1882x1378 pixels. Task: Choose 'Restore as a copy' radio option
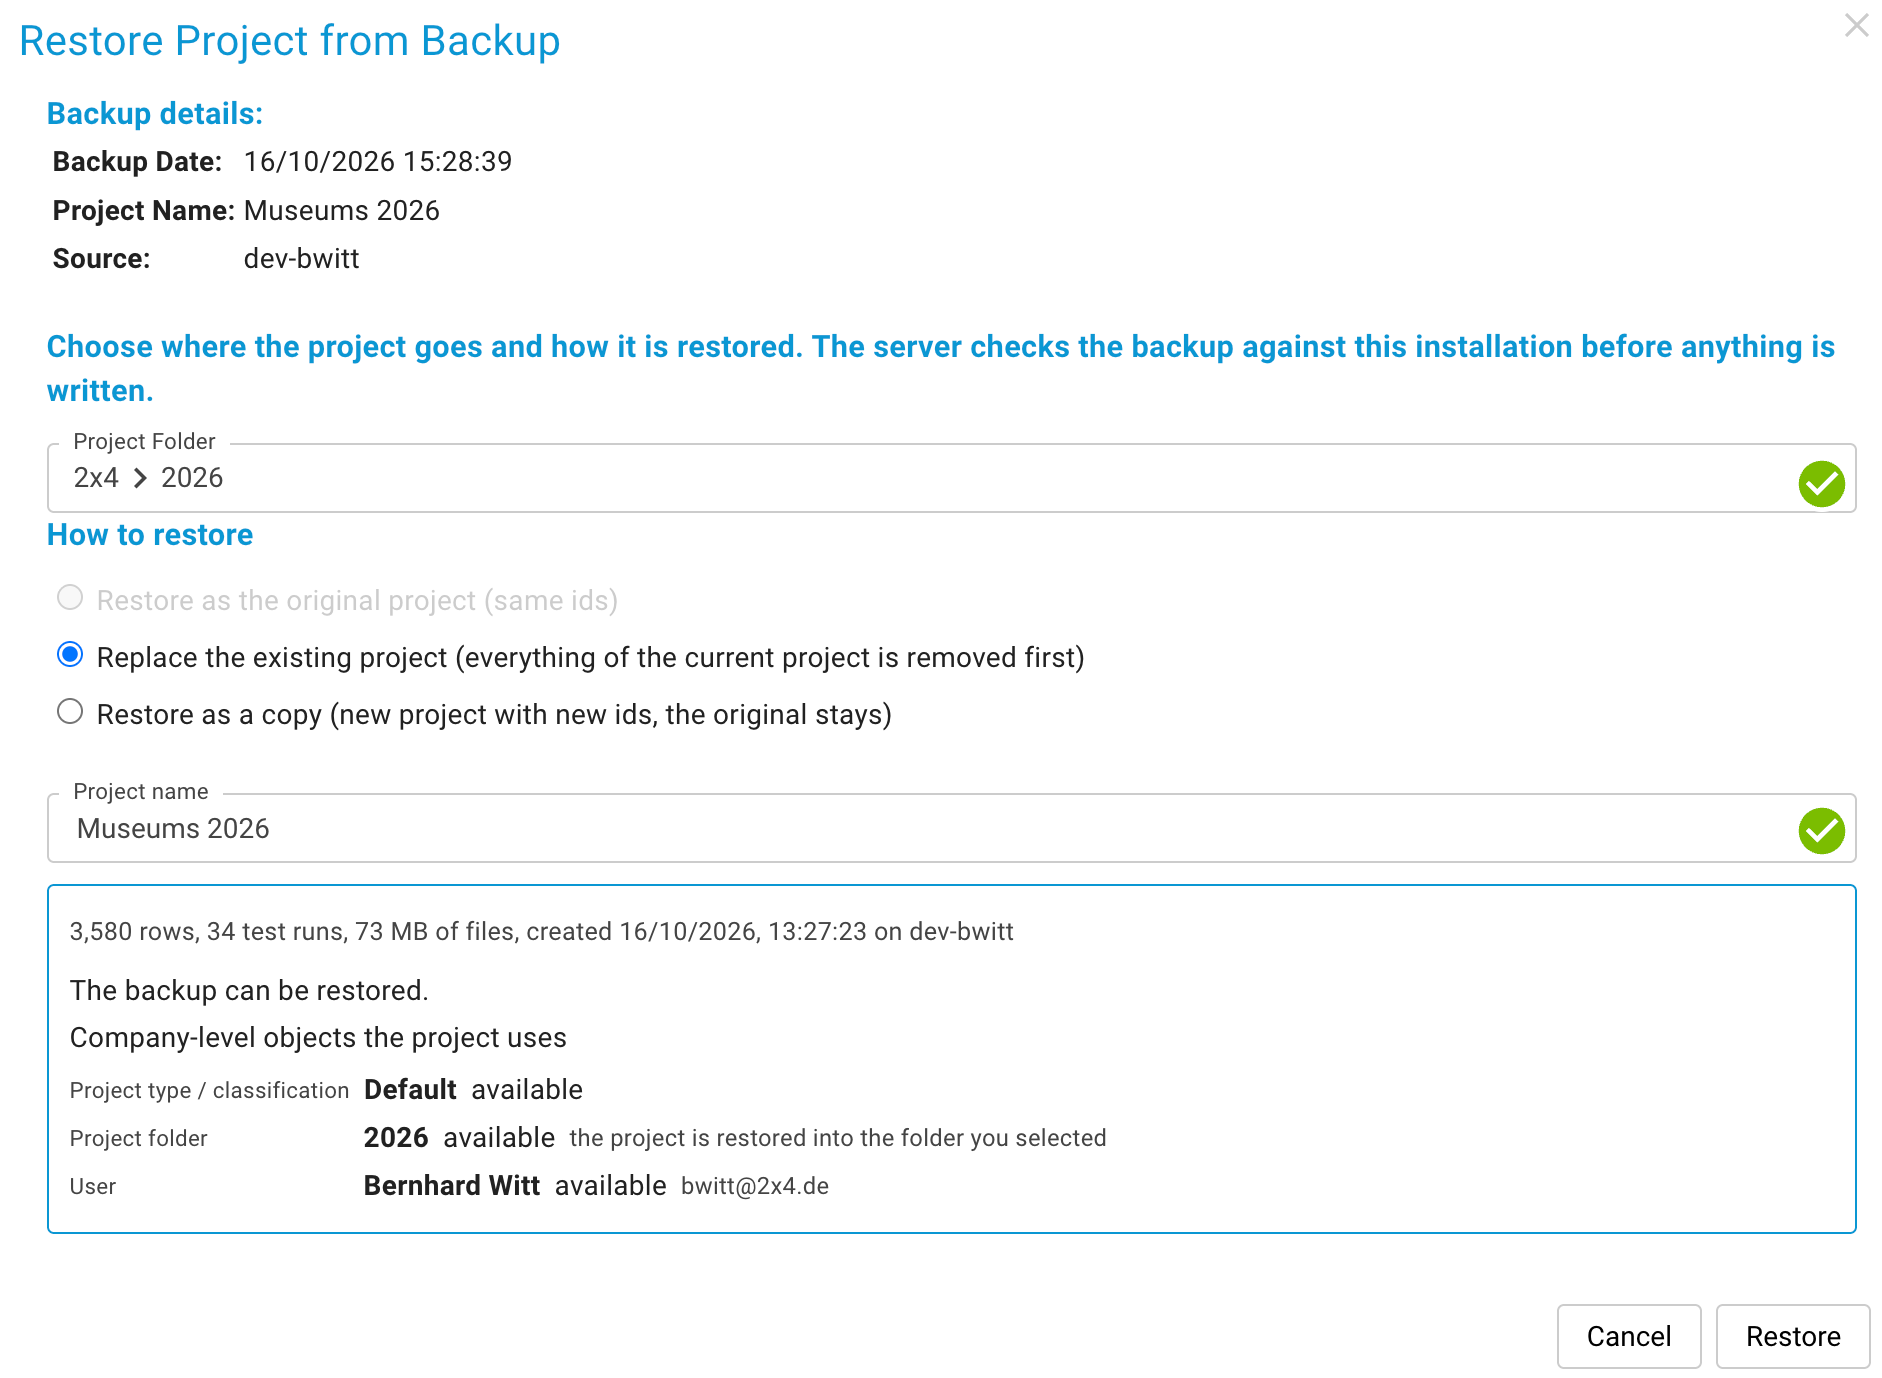click(x=70, y=711)
